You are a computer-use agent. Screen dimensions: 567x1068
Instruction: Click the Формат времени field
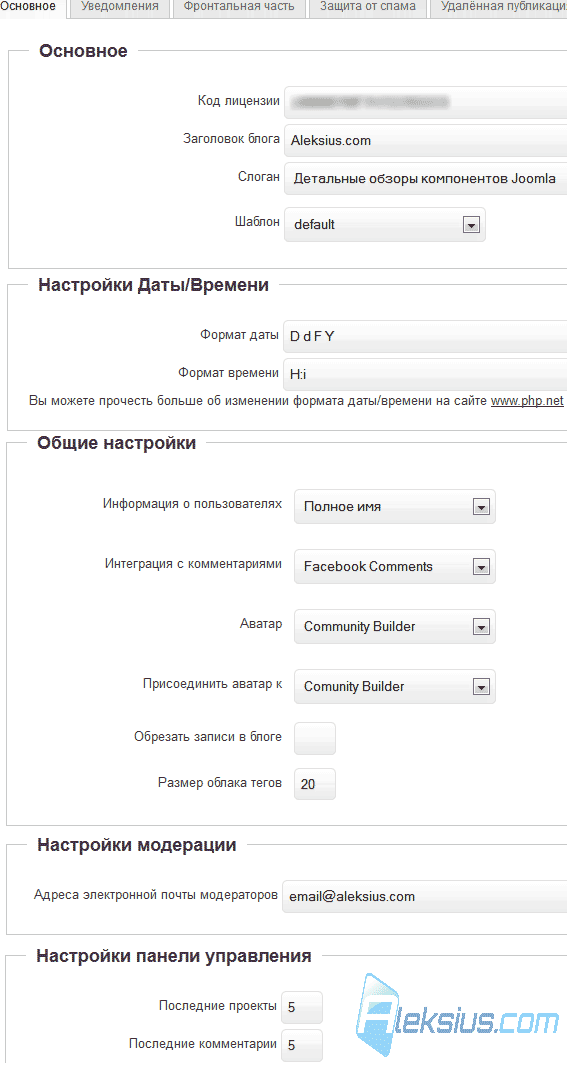[x=425, y=373]
